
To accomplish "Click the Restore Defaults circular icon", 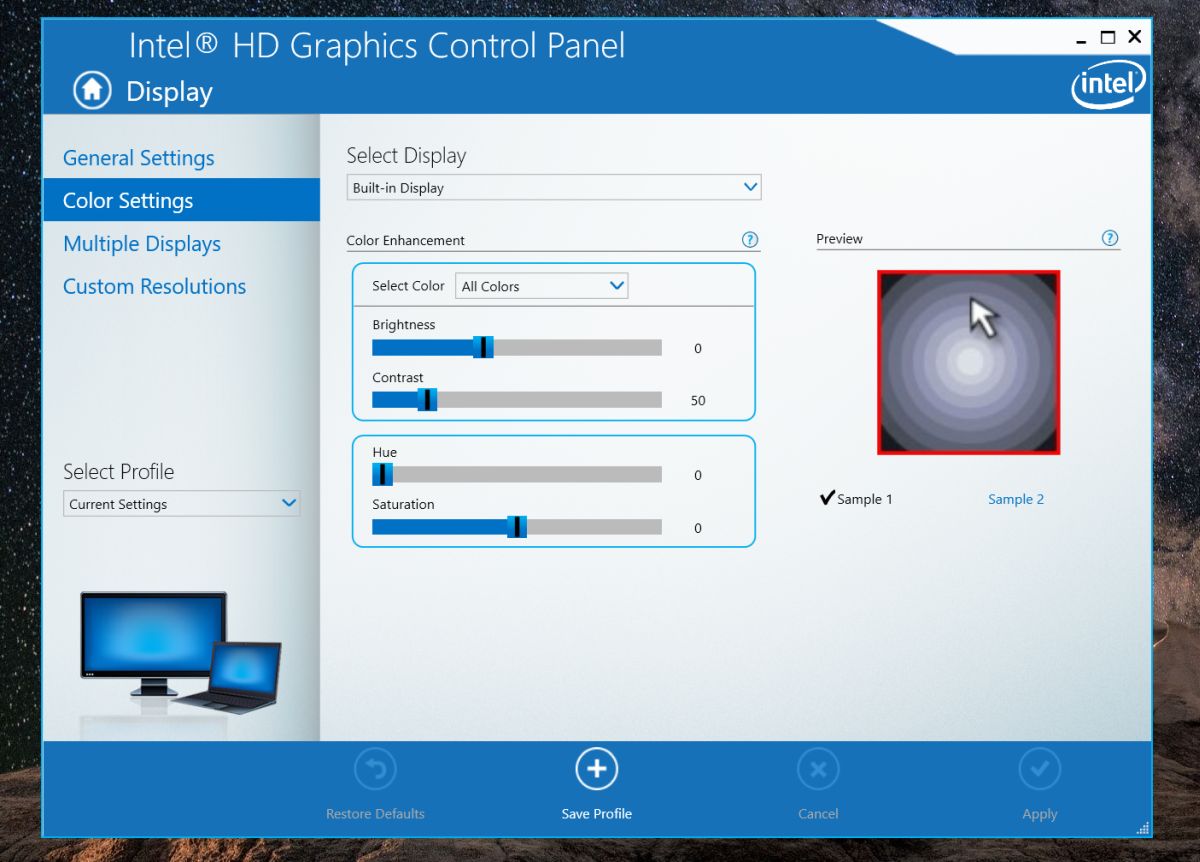I will point(375,768).
